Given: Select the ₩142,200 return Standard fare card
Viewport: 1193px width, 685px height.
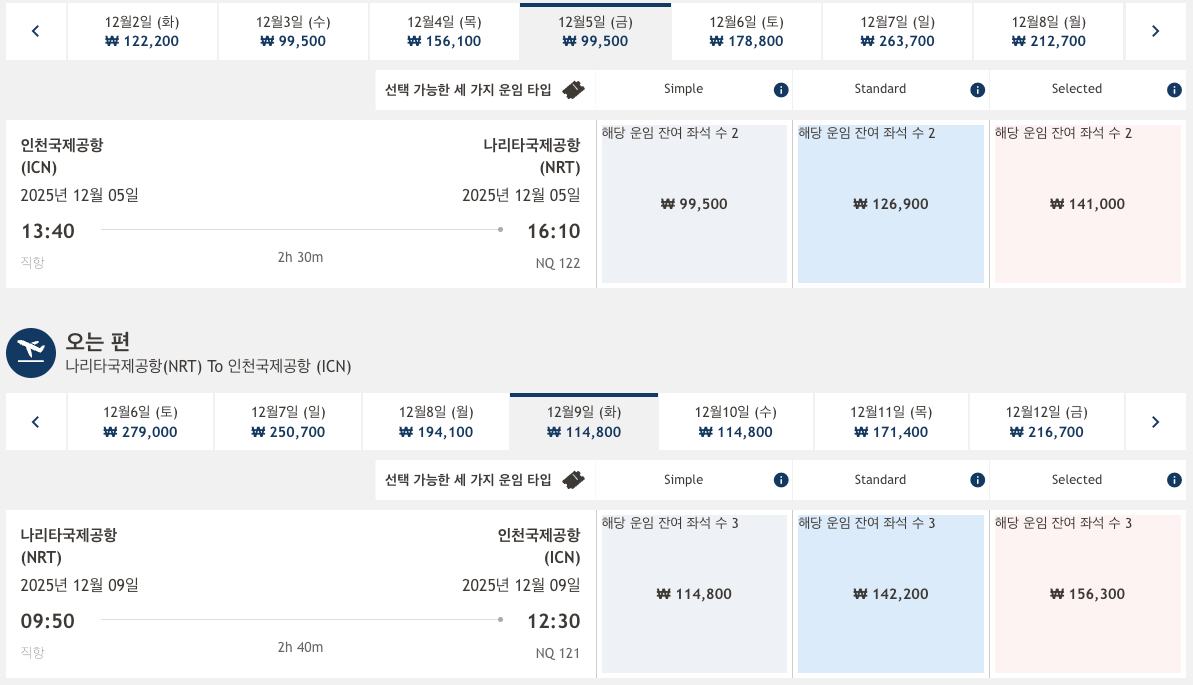Looking at the screenshot, I should (890, 594).
